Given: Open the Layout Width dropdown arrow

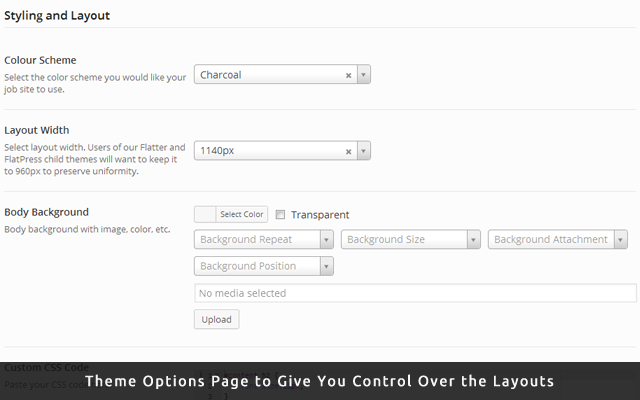Looking at the screenshot, I should coord(364,151).
